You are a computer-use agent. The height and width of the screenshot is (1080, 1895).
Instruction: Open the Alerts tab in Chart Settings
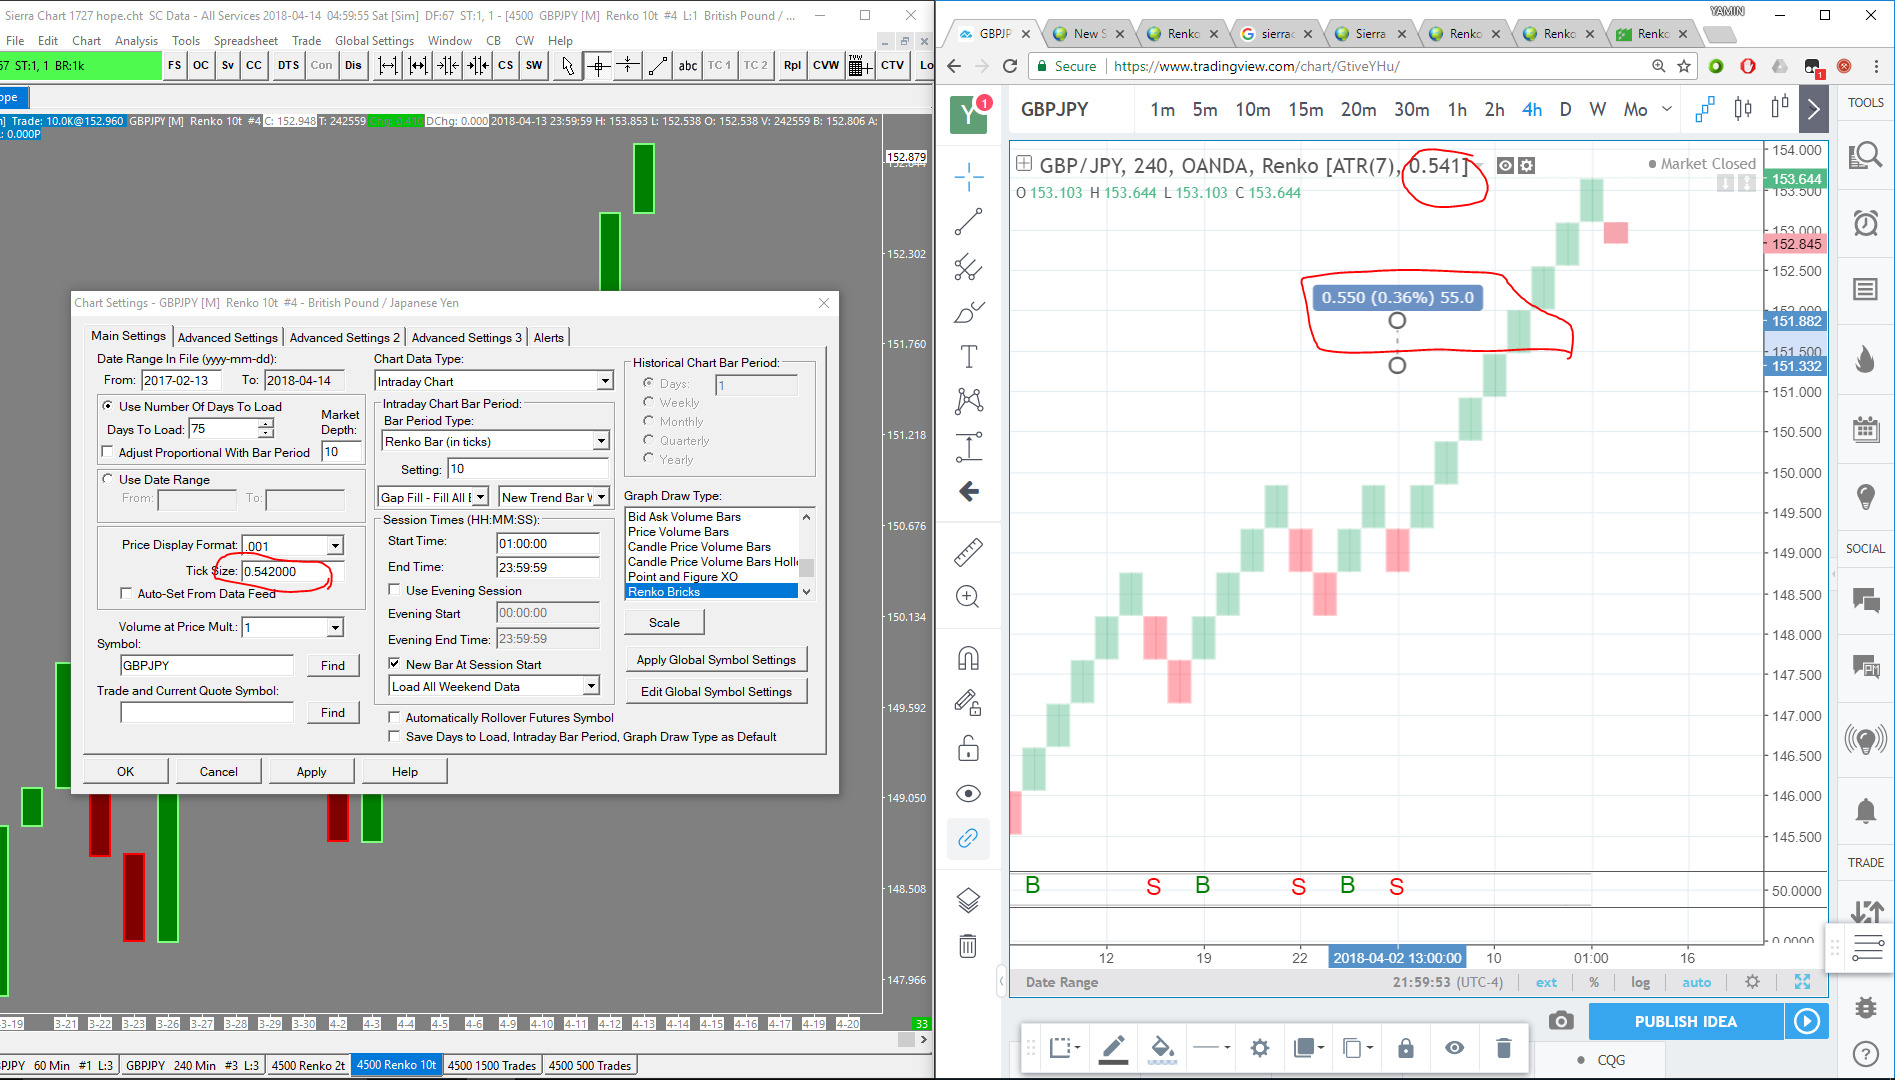(549, 337)
